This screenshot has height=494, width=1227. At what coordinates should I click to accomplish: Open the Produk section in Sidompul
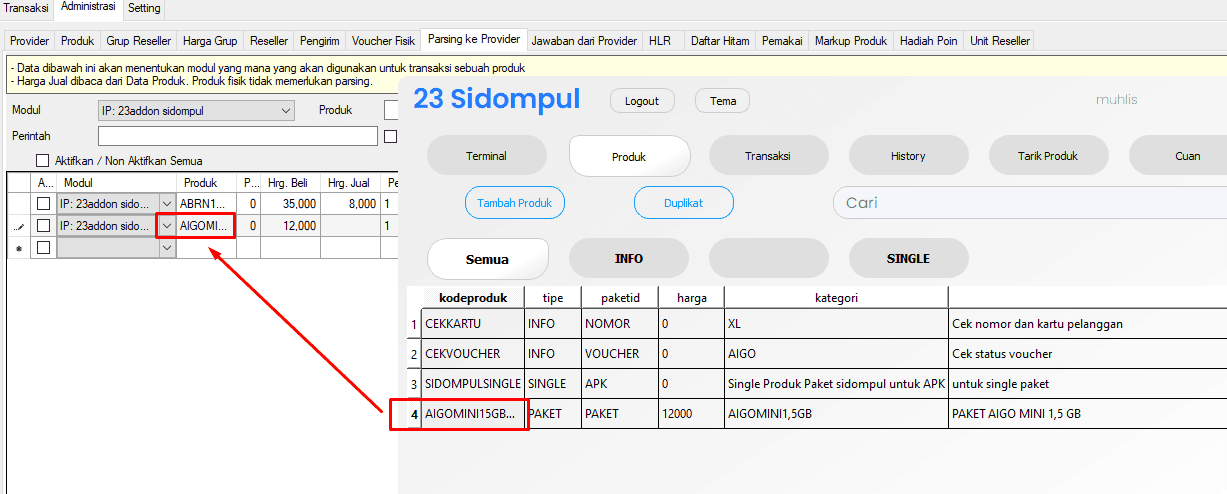click(629, 156)
